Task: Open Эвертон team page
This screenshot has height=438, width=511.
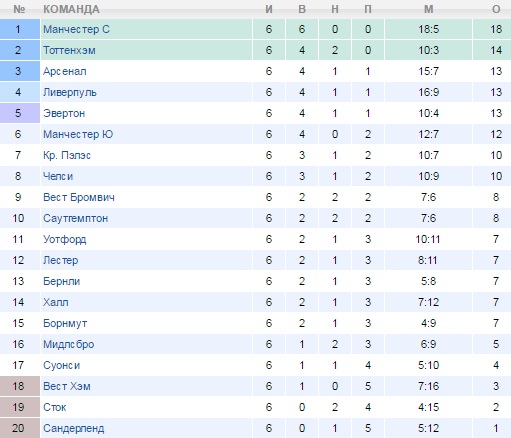Action: [64, 113]
